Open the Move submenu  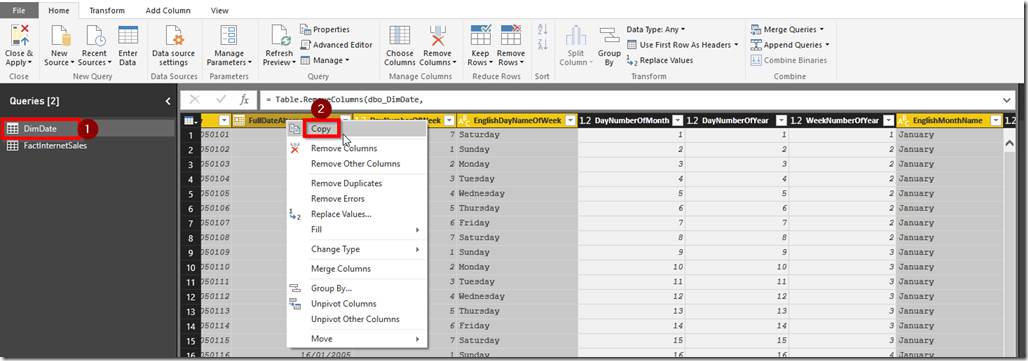[x=357, y=339]
